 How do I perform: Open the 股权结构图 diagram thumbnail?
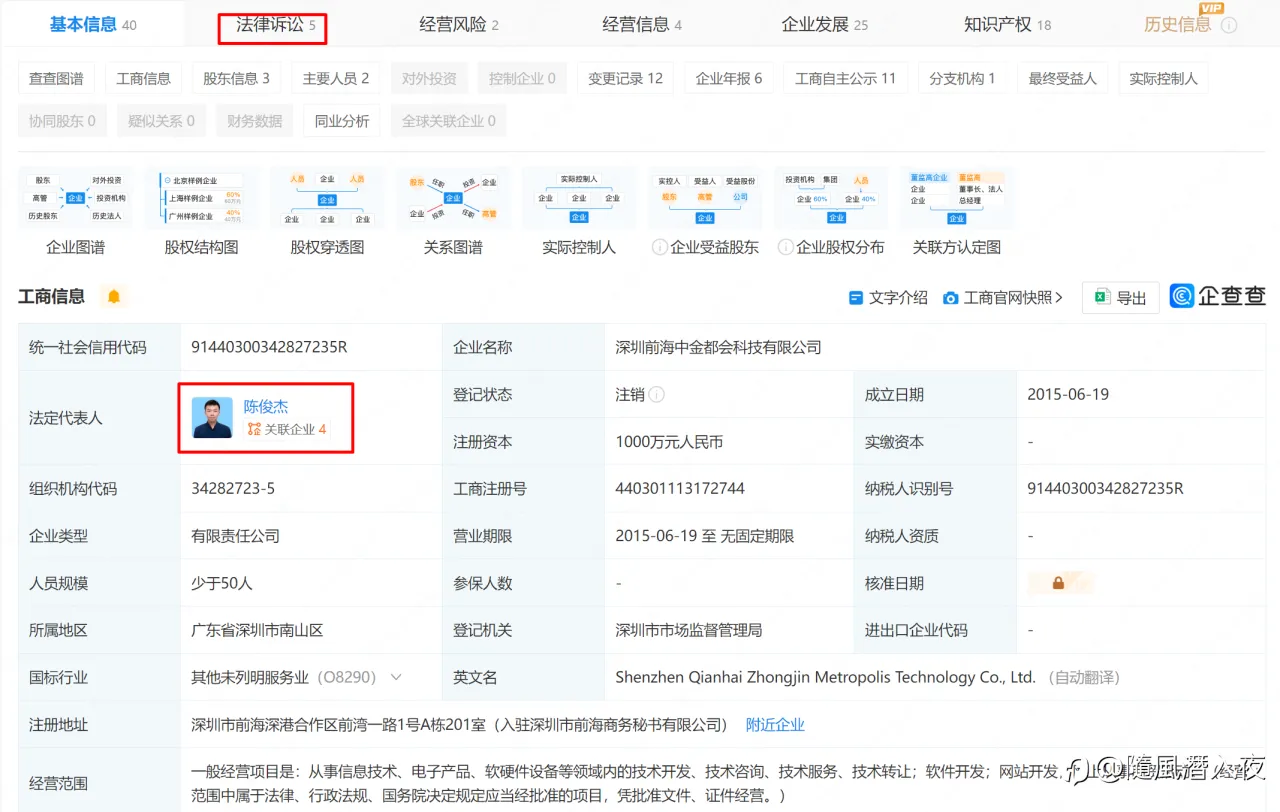(x=201, y=198)
